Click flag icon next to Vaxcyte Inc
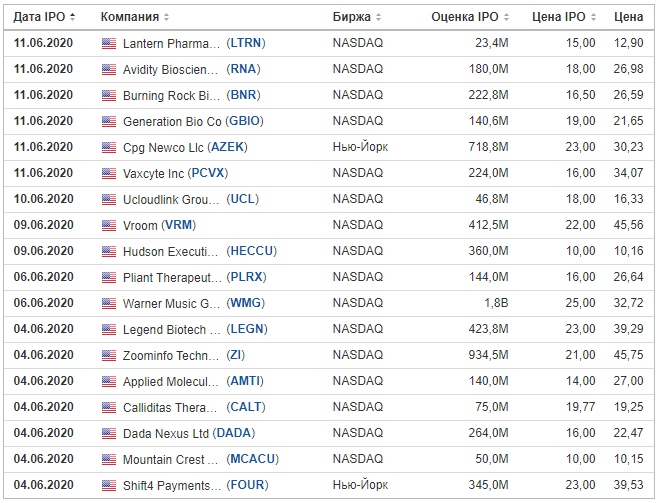Screen dimensions: 660x503 (x=109, y=174)
